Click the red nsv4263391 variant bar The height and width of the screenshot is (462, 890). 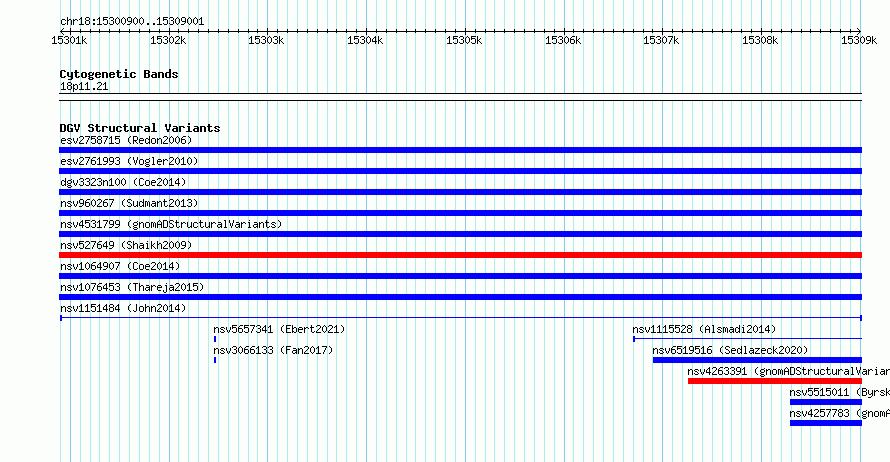(775, 381)
